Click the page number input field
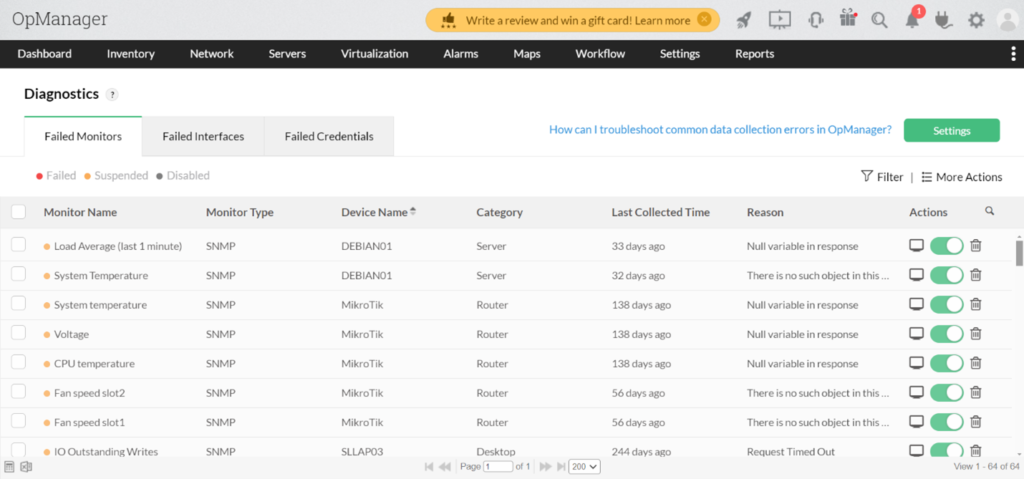 tap(497, 467)
